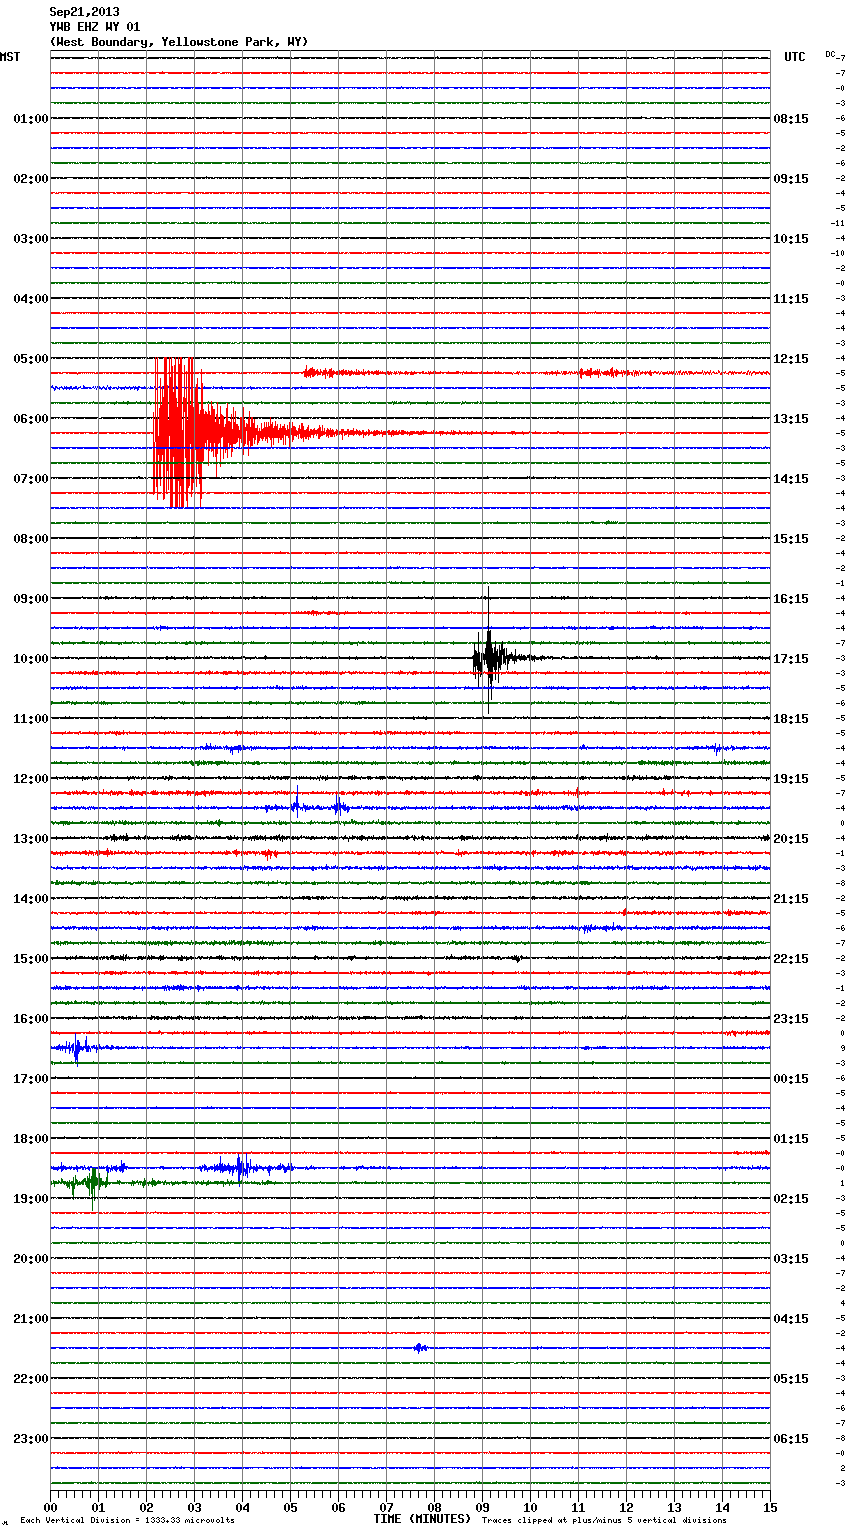Select minute 15 on the bottom axis
Viewport: 850px width, 1534px height.
[770, 1507]
